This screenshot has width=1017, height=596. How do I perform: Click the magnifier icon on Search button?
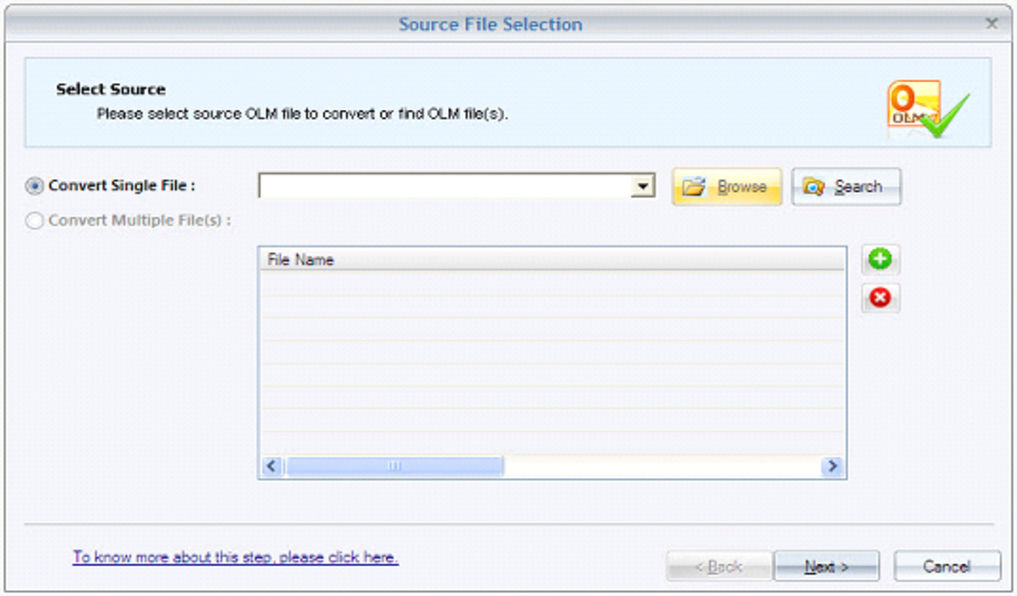tap(813, 187)
